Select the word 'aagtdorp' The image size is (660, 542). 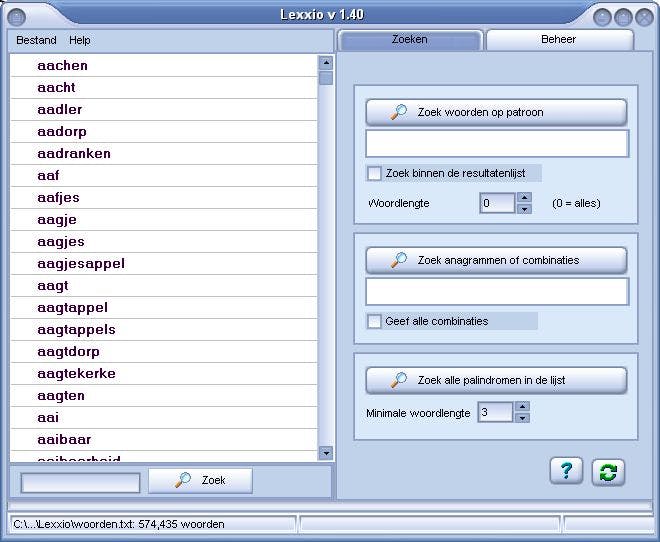point(164,352)
